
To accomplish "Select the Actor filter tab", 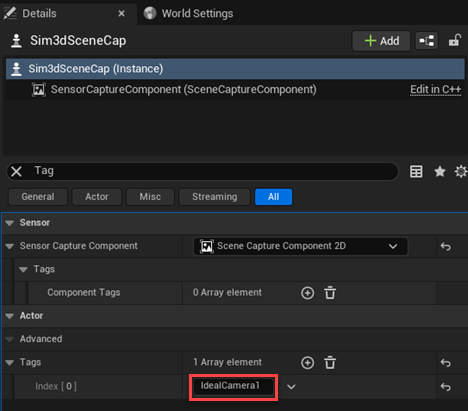I will (x=97, y=197).
